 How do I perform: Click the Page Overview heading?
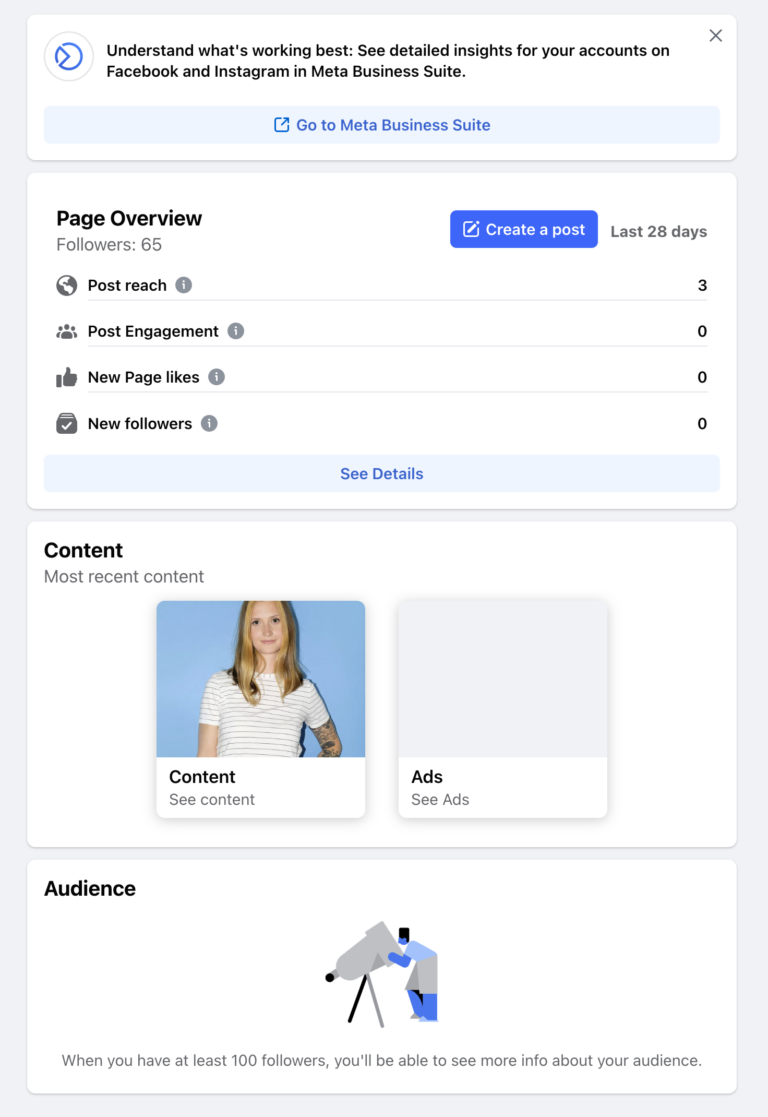pos(129,218)
